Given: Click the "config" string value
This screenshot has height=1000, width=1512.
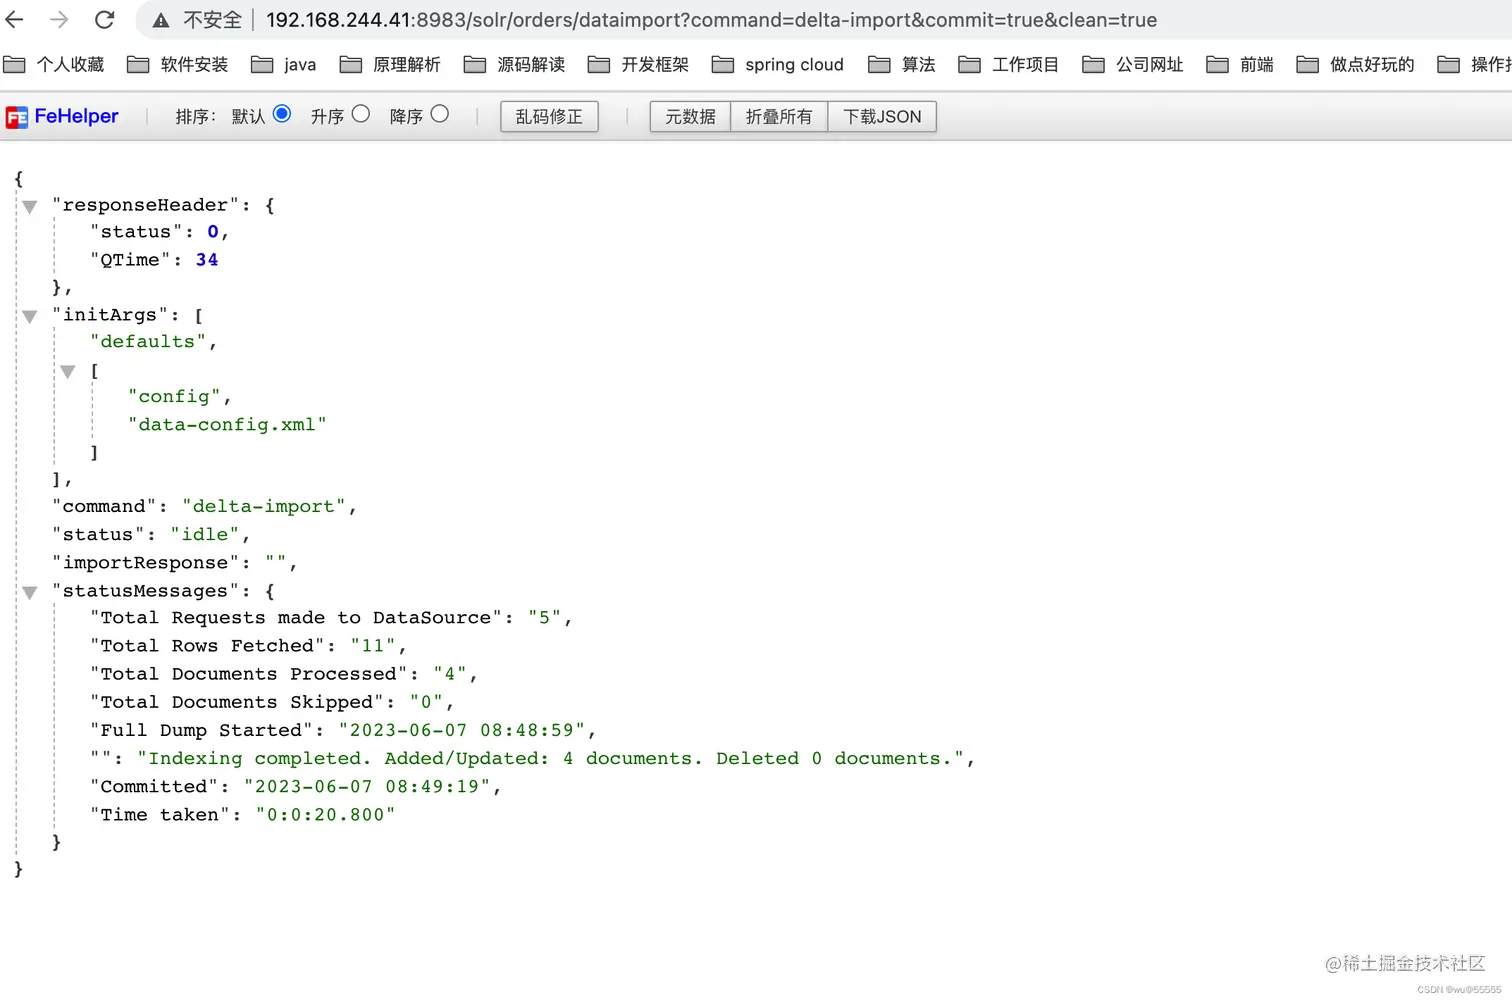Looking at the screenshot, I should click(x=174, y=397).
